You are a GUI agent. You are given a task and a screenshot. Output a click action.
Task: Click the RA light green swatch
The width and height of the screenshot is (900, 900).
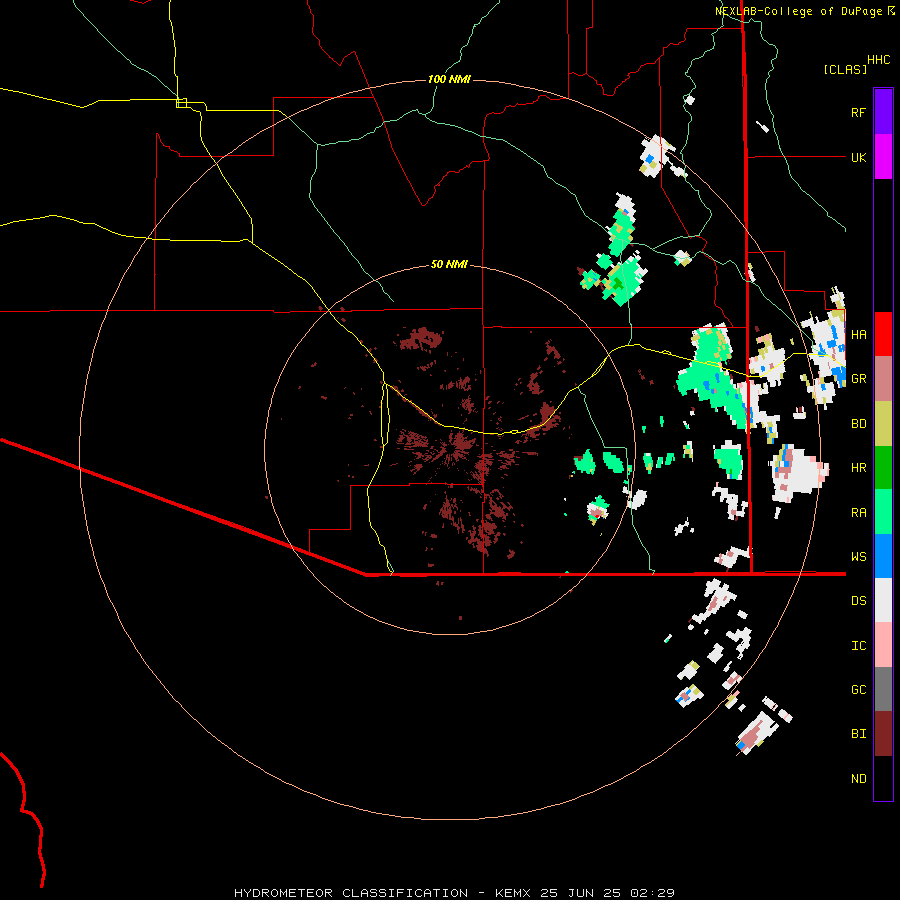pyautogui.click(x=883, y=512)
